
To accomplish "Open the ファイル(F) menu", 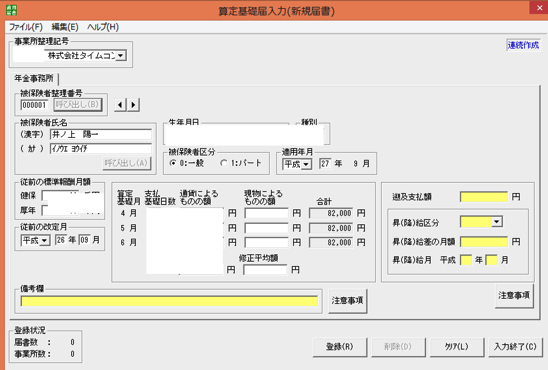I will [x=26, y=27].
